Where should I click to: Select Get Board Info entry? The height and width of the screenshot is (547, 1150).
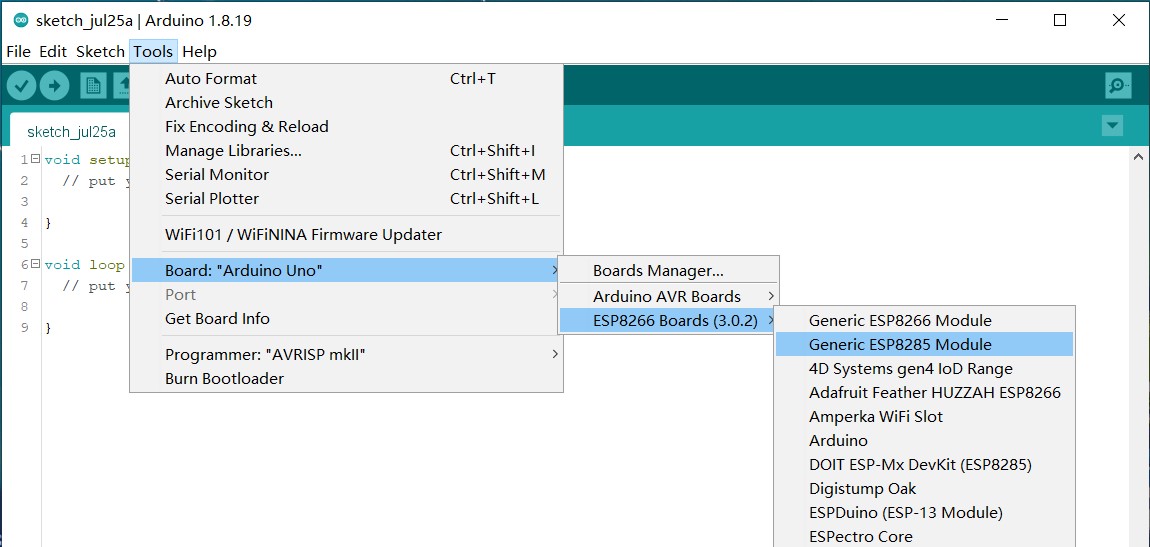(346, 318)
